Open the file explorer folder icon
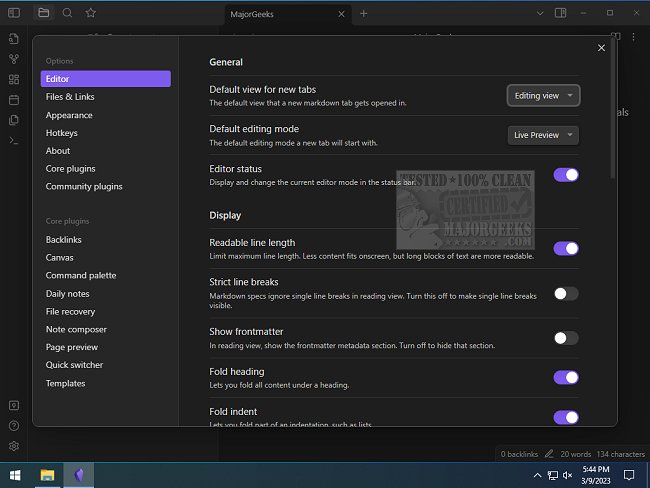This screenshot has width=650, height=488. tap(43, 13)
